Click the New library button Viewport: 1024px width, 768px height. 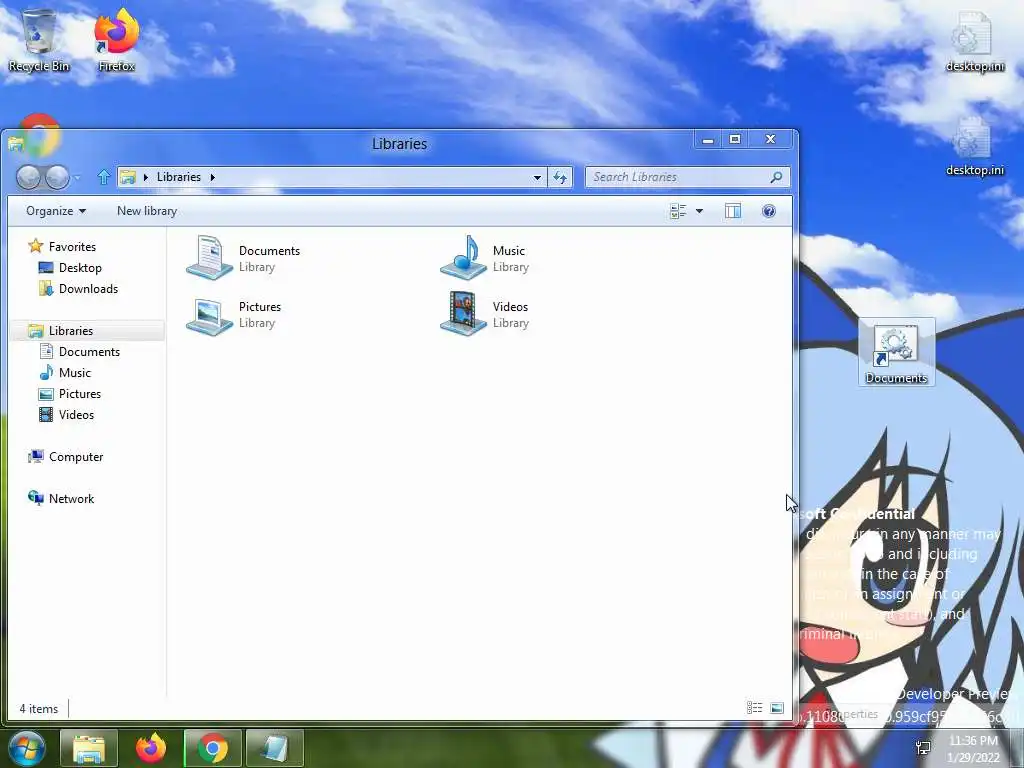[147, 211]
